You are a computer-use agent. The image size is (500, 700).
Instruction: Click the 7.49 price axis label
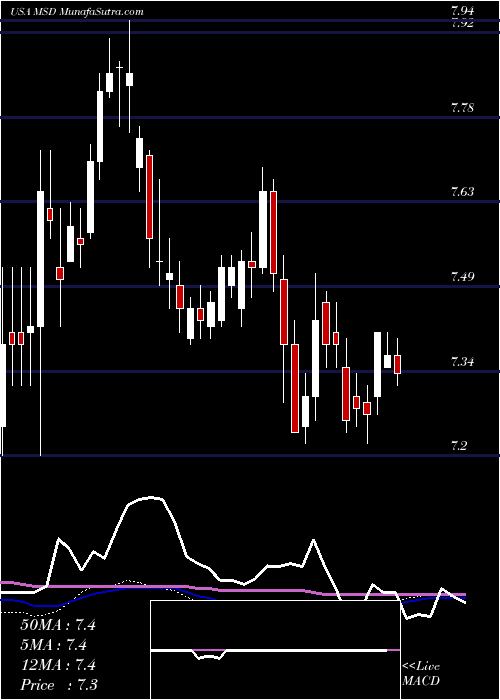[462, 277]
